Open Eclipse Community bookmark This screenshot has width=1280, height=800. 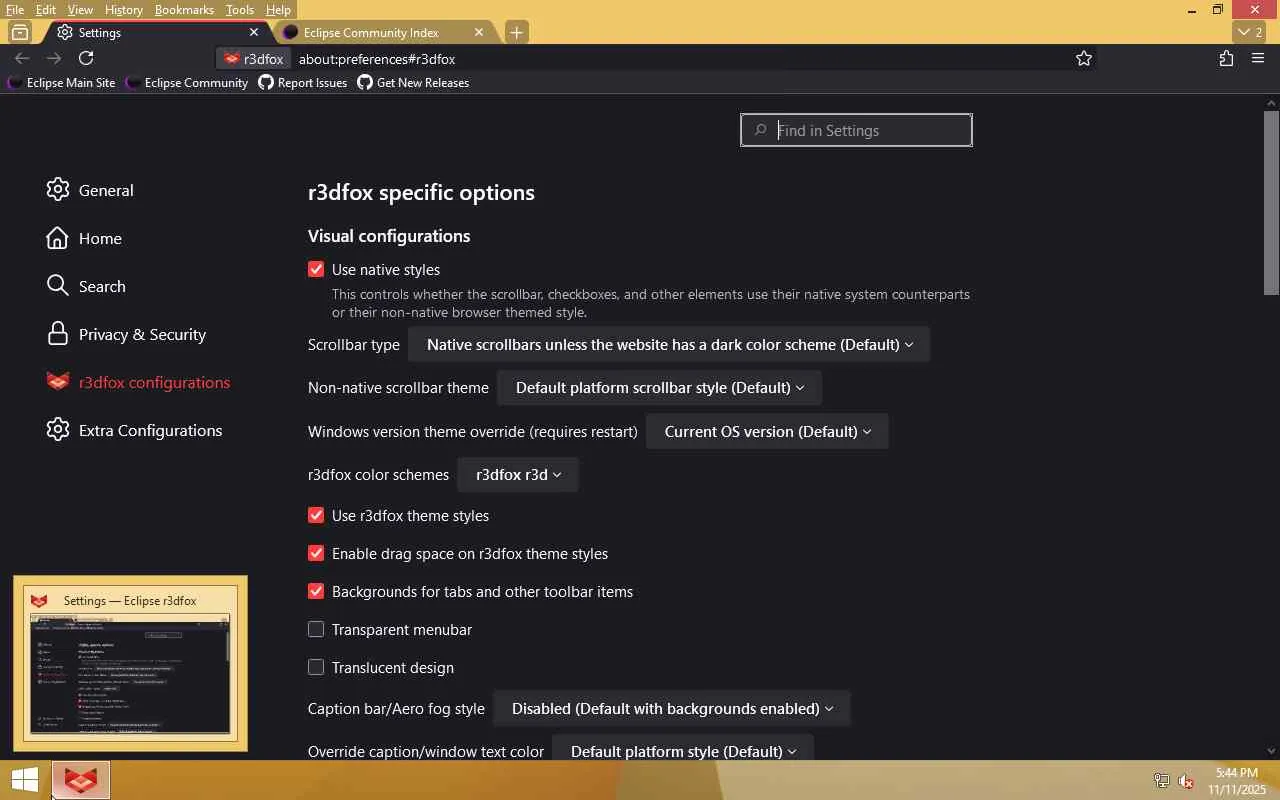(187, 83)
